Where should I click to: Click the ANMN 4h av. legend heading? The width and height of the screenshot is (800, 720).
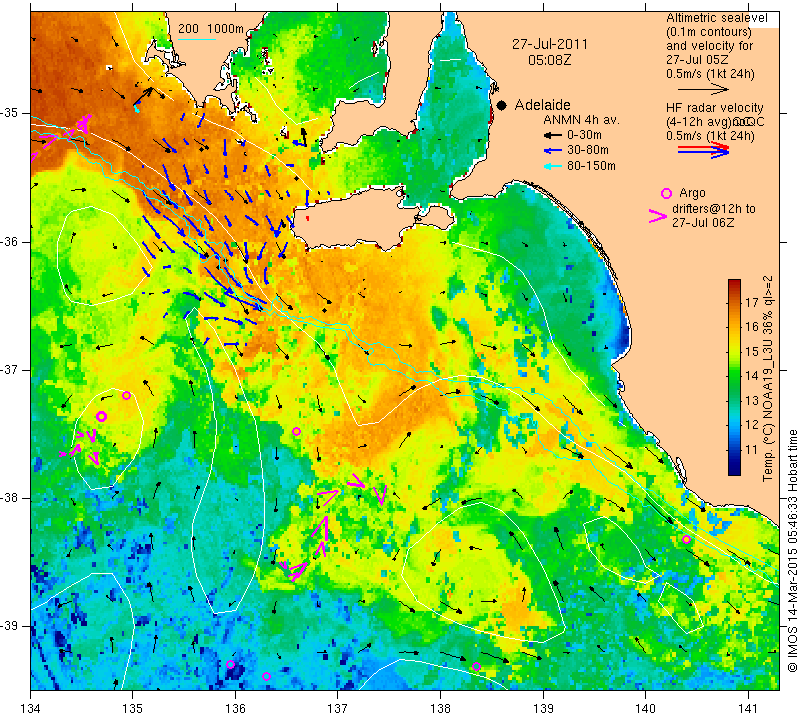click(x=582, y=120)
